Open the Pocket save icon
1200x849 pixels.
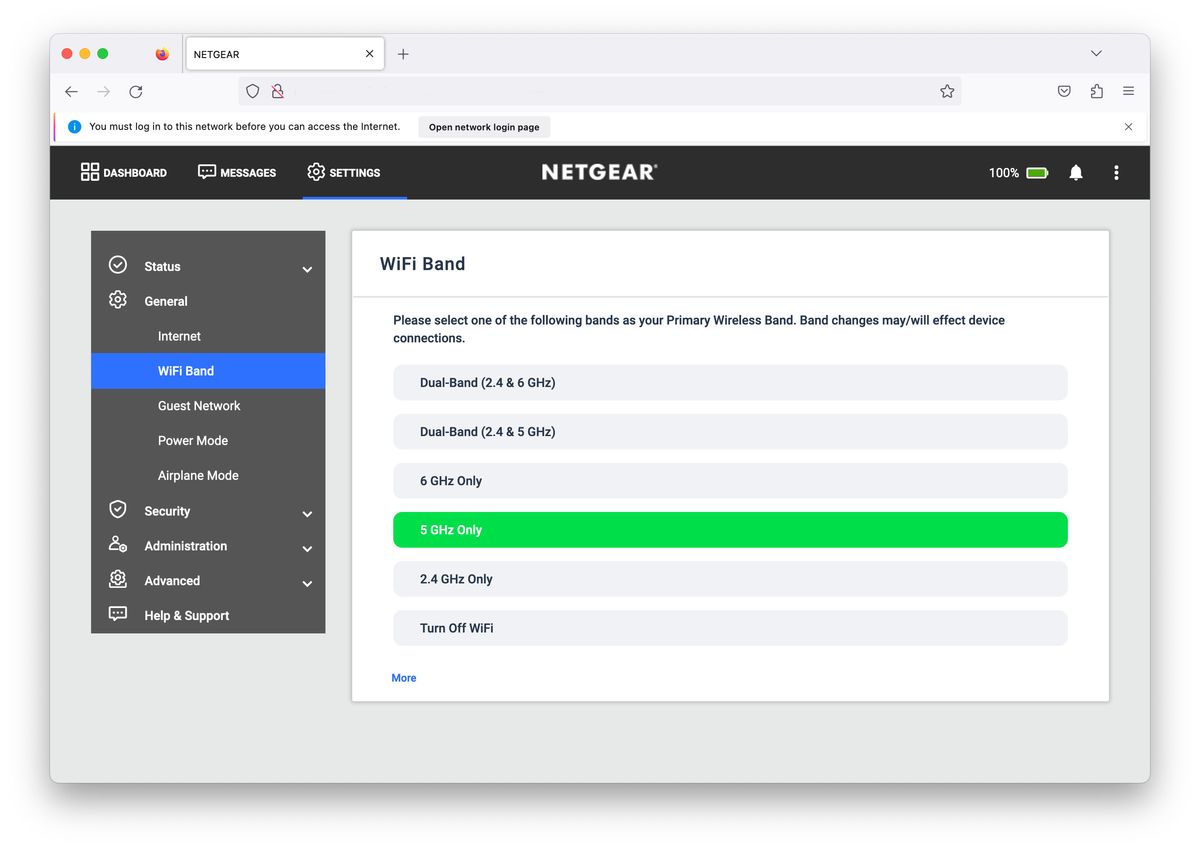1064,91
